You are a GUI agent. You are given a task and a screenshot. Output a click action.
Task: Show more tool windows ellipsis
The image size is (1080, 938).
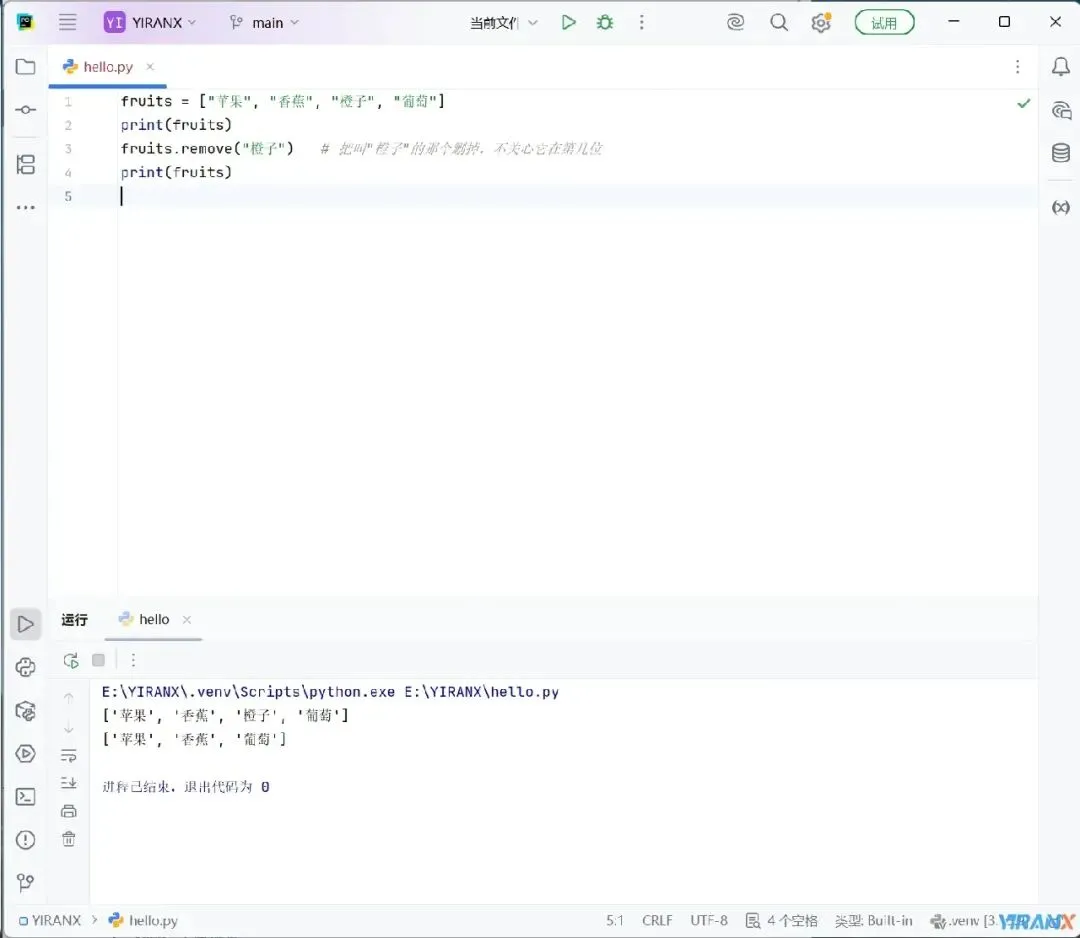click(x=25, y=207)
